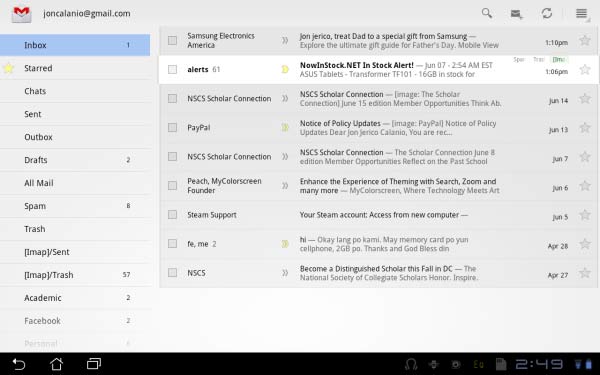
Task: Tap importance marker on Samsung email
Action: click(285, 40)
